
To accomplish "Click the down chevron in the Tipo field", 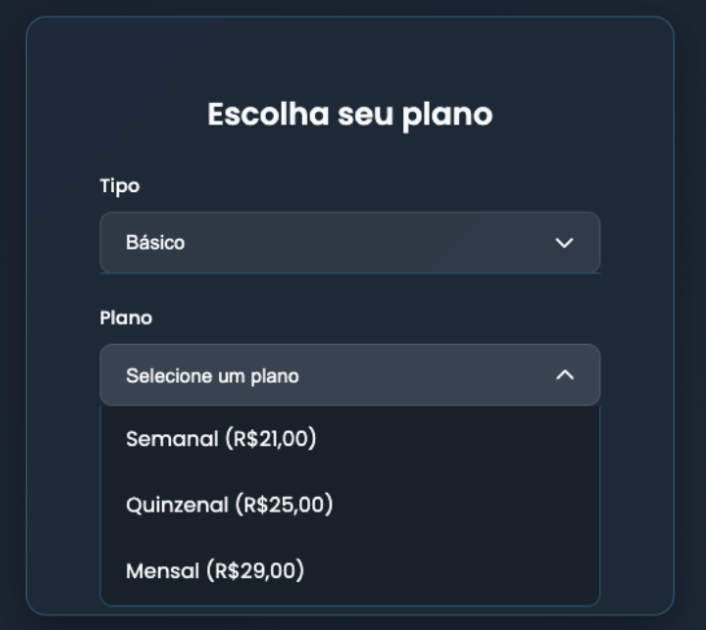I will pyautogui.click(x=564, y=243).
